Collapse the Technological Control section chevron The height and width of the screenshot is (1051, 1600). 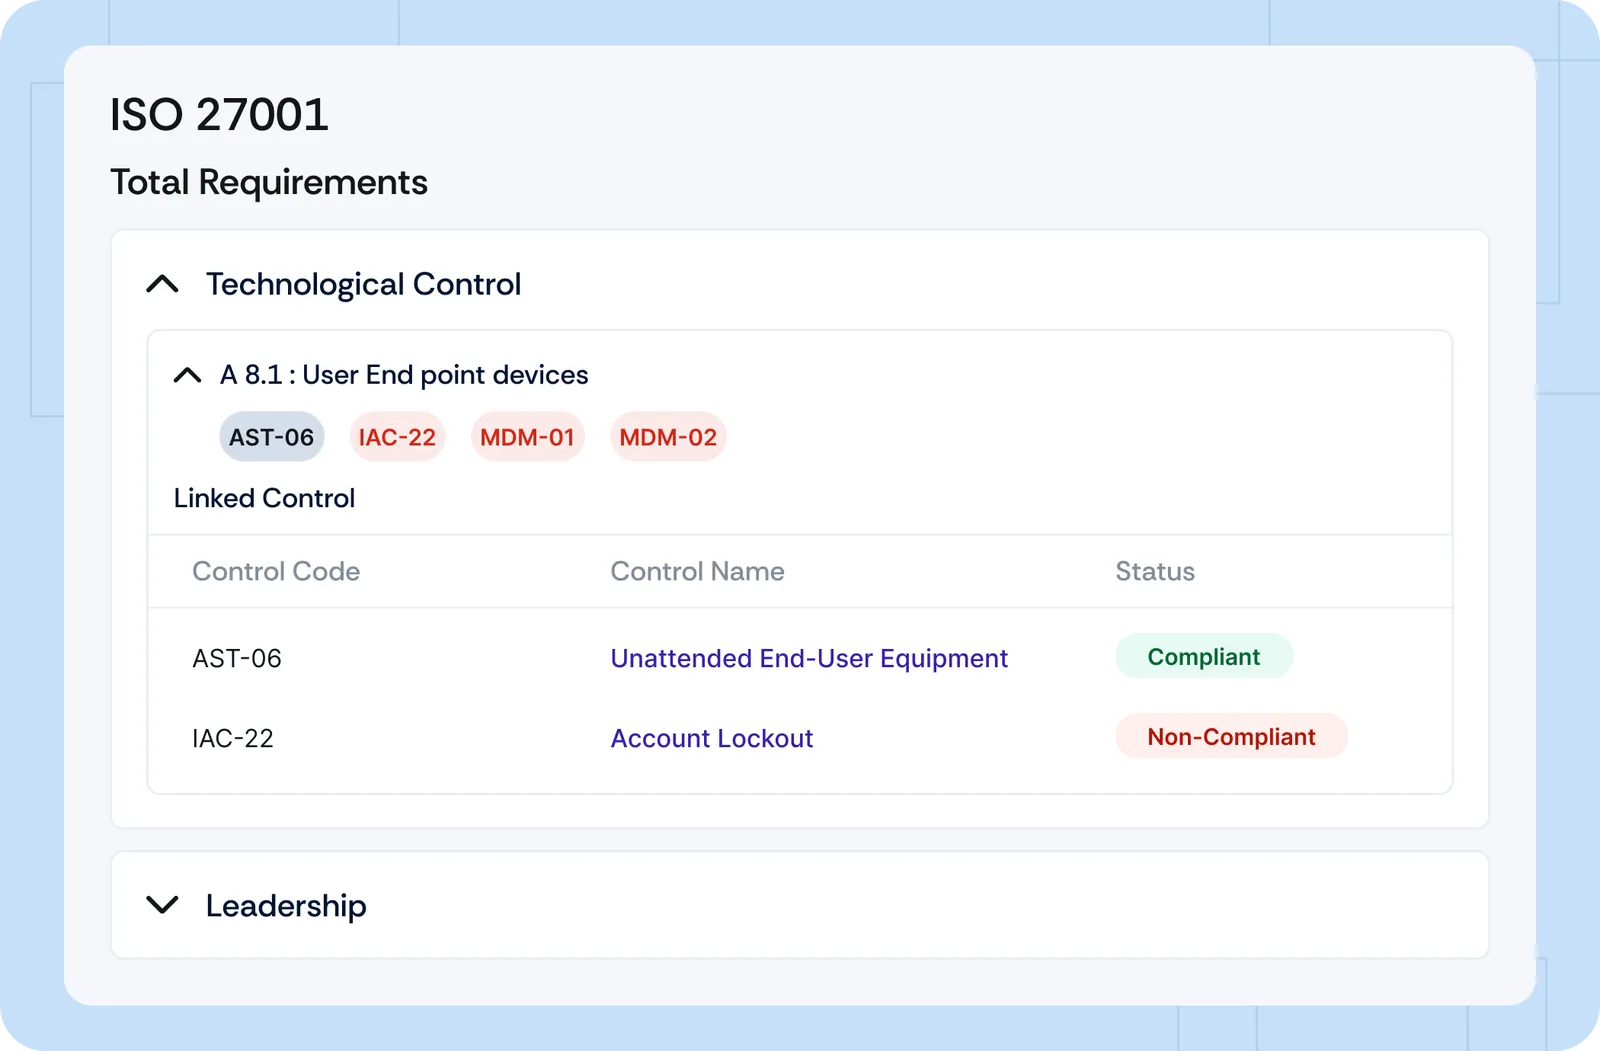tap(162, 285)
